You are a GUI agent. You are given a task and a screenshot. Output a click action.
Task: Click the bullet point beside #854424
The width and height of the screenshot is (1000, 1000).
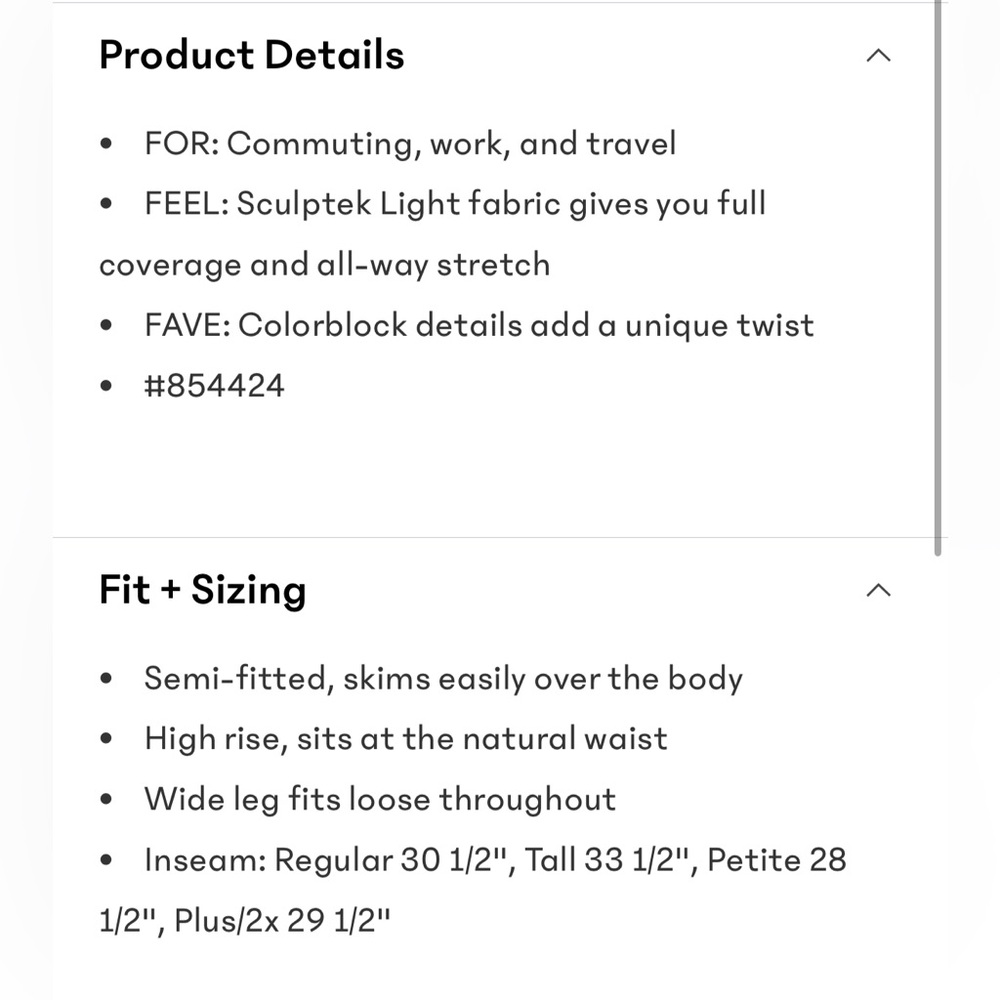tap(106, 386)
